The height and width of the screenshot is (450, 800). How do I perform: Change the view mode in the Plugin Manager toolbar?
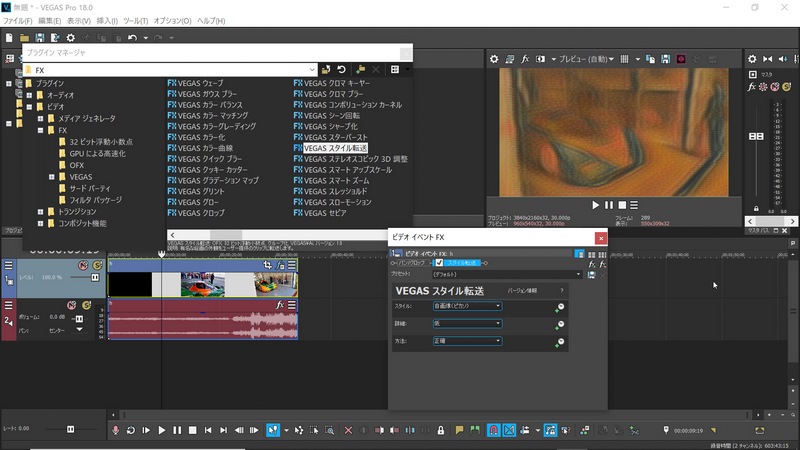click(395, 69)
